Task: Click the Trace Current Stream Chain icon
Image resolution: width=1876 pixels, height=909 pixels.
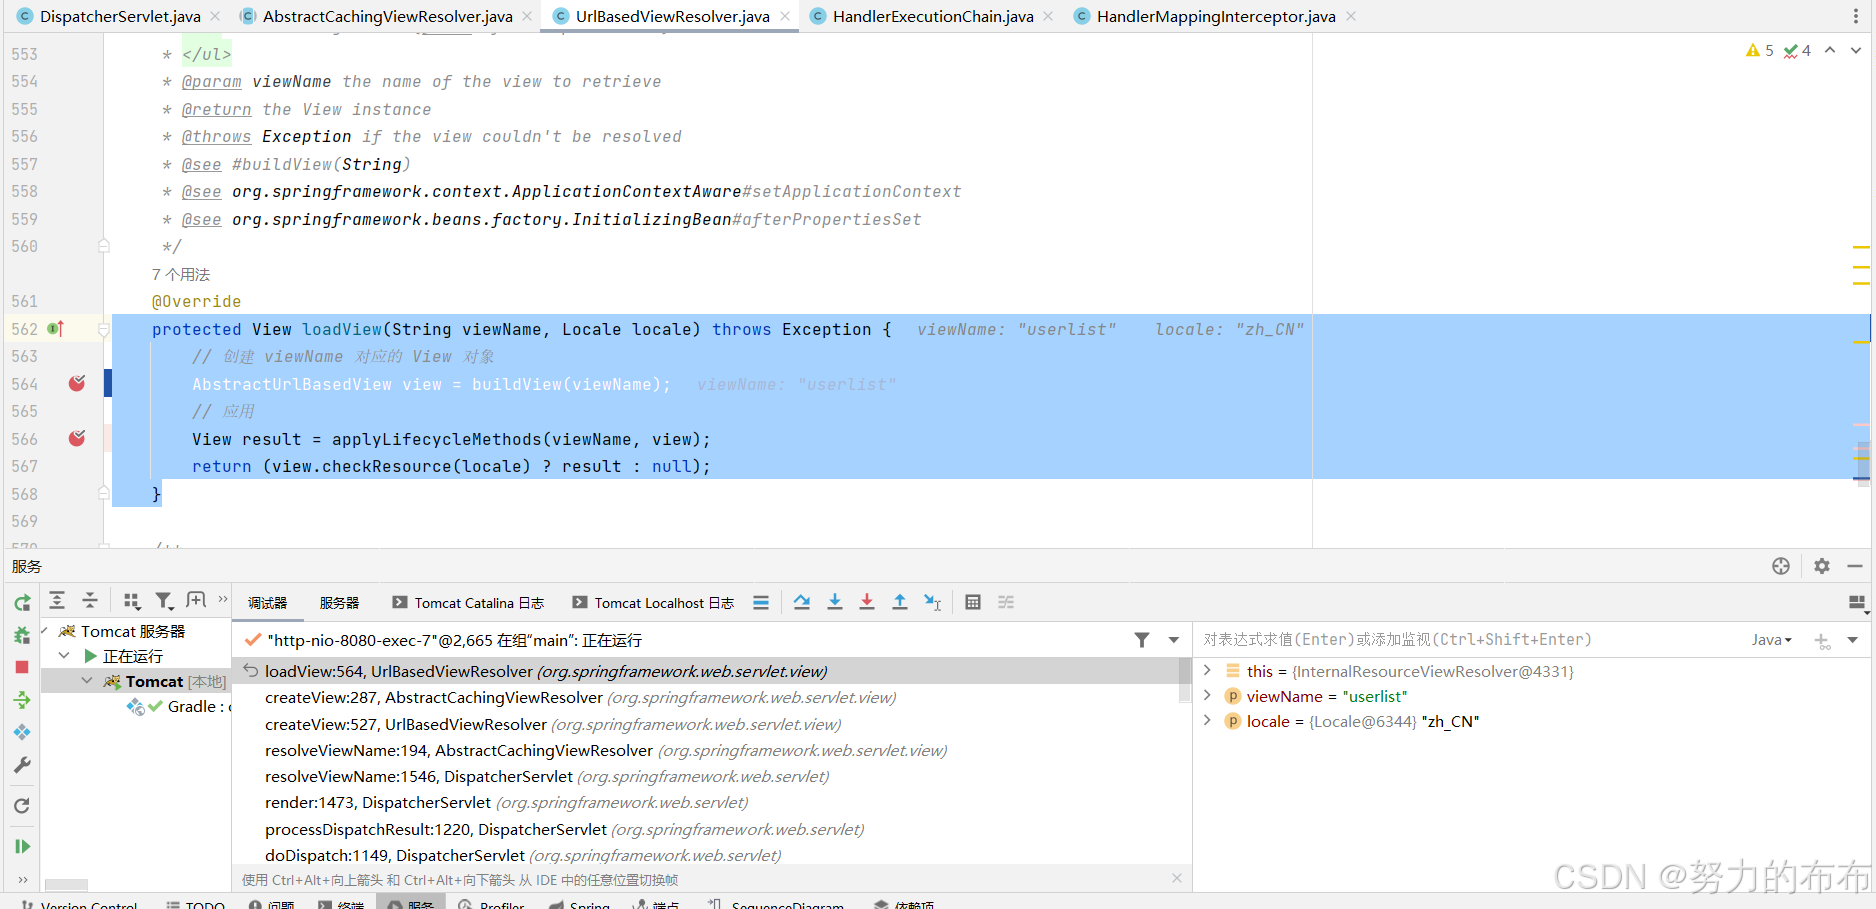Action: click(x=1006, y=602)
